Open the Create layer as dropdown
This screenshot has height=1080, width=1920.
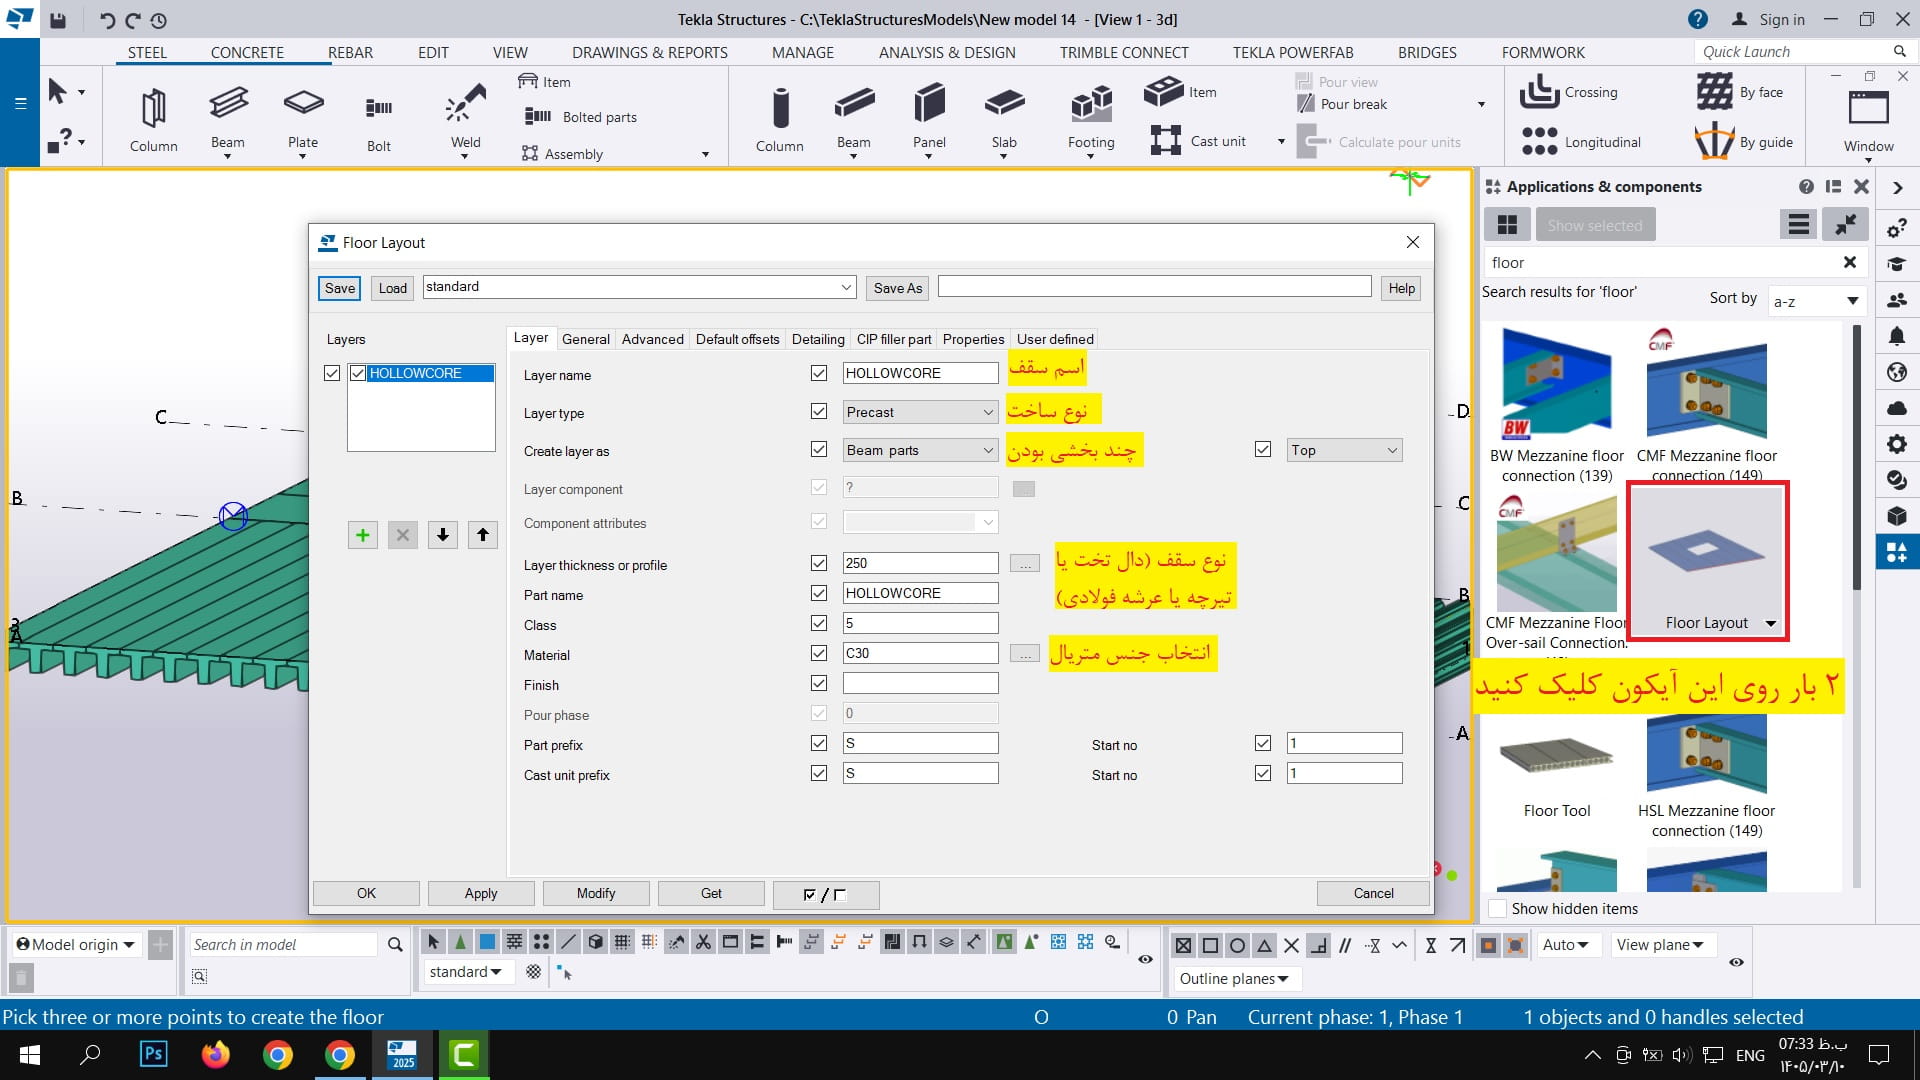pyautogui.click(x=920, y=450)
